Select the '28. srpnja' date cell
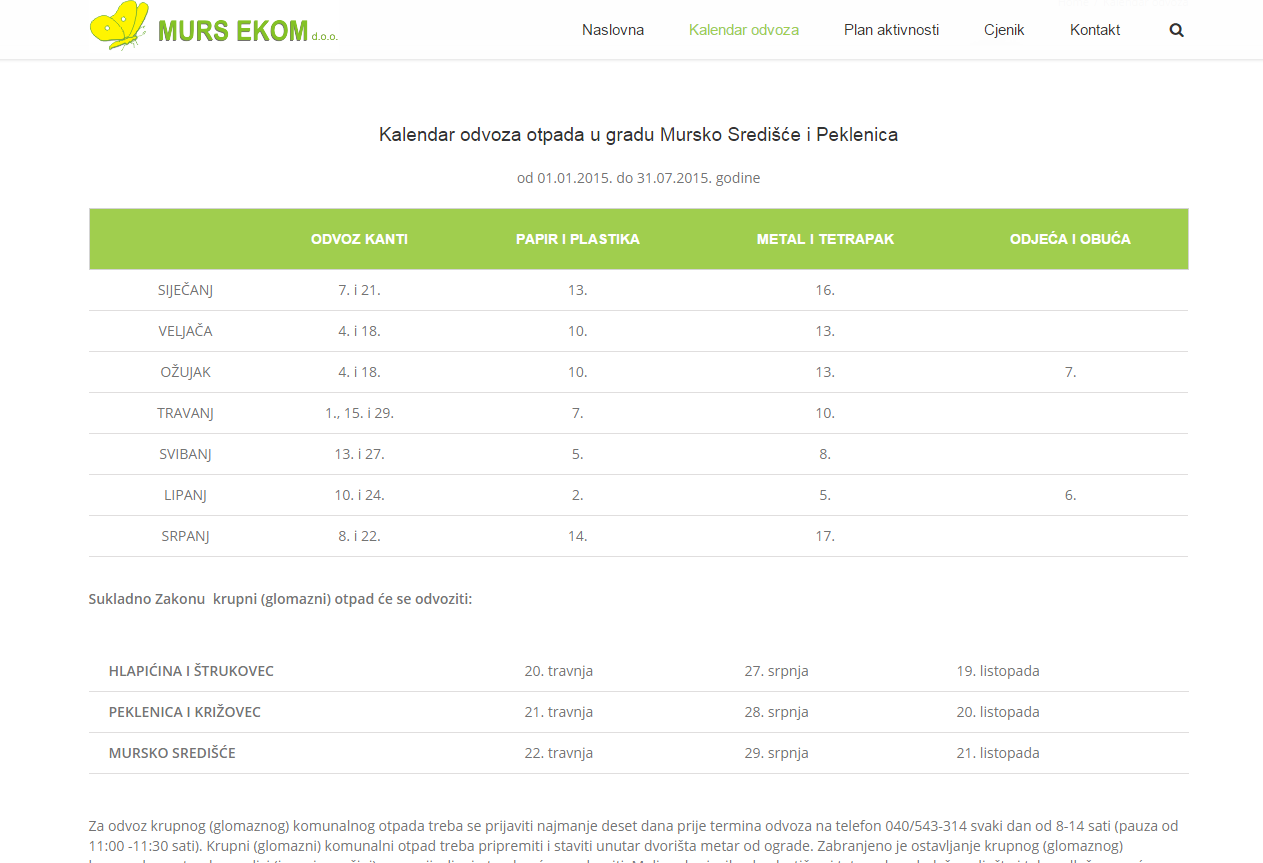Image resolution: width=1263 pixels, height=863 pixels. click(776, 712)
